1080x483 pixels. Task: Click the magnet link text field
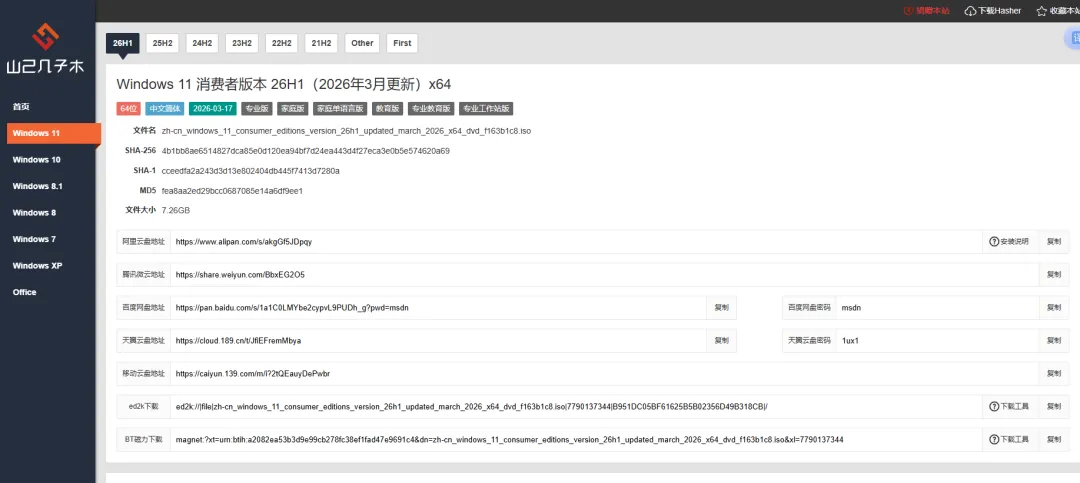(576, 440)
